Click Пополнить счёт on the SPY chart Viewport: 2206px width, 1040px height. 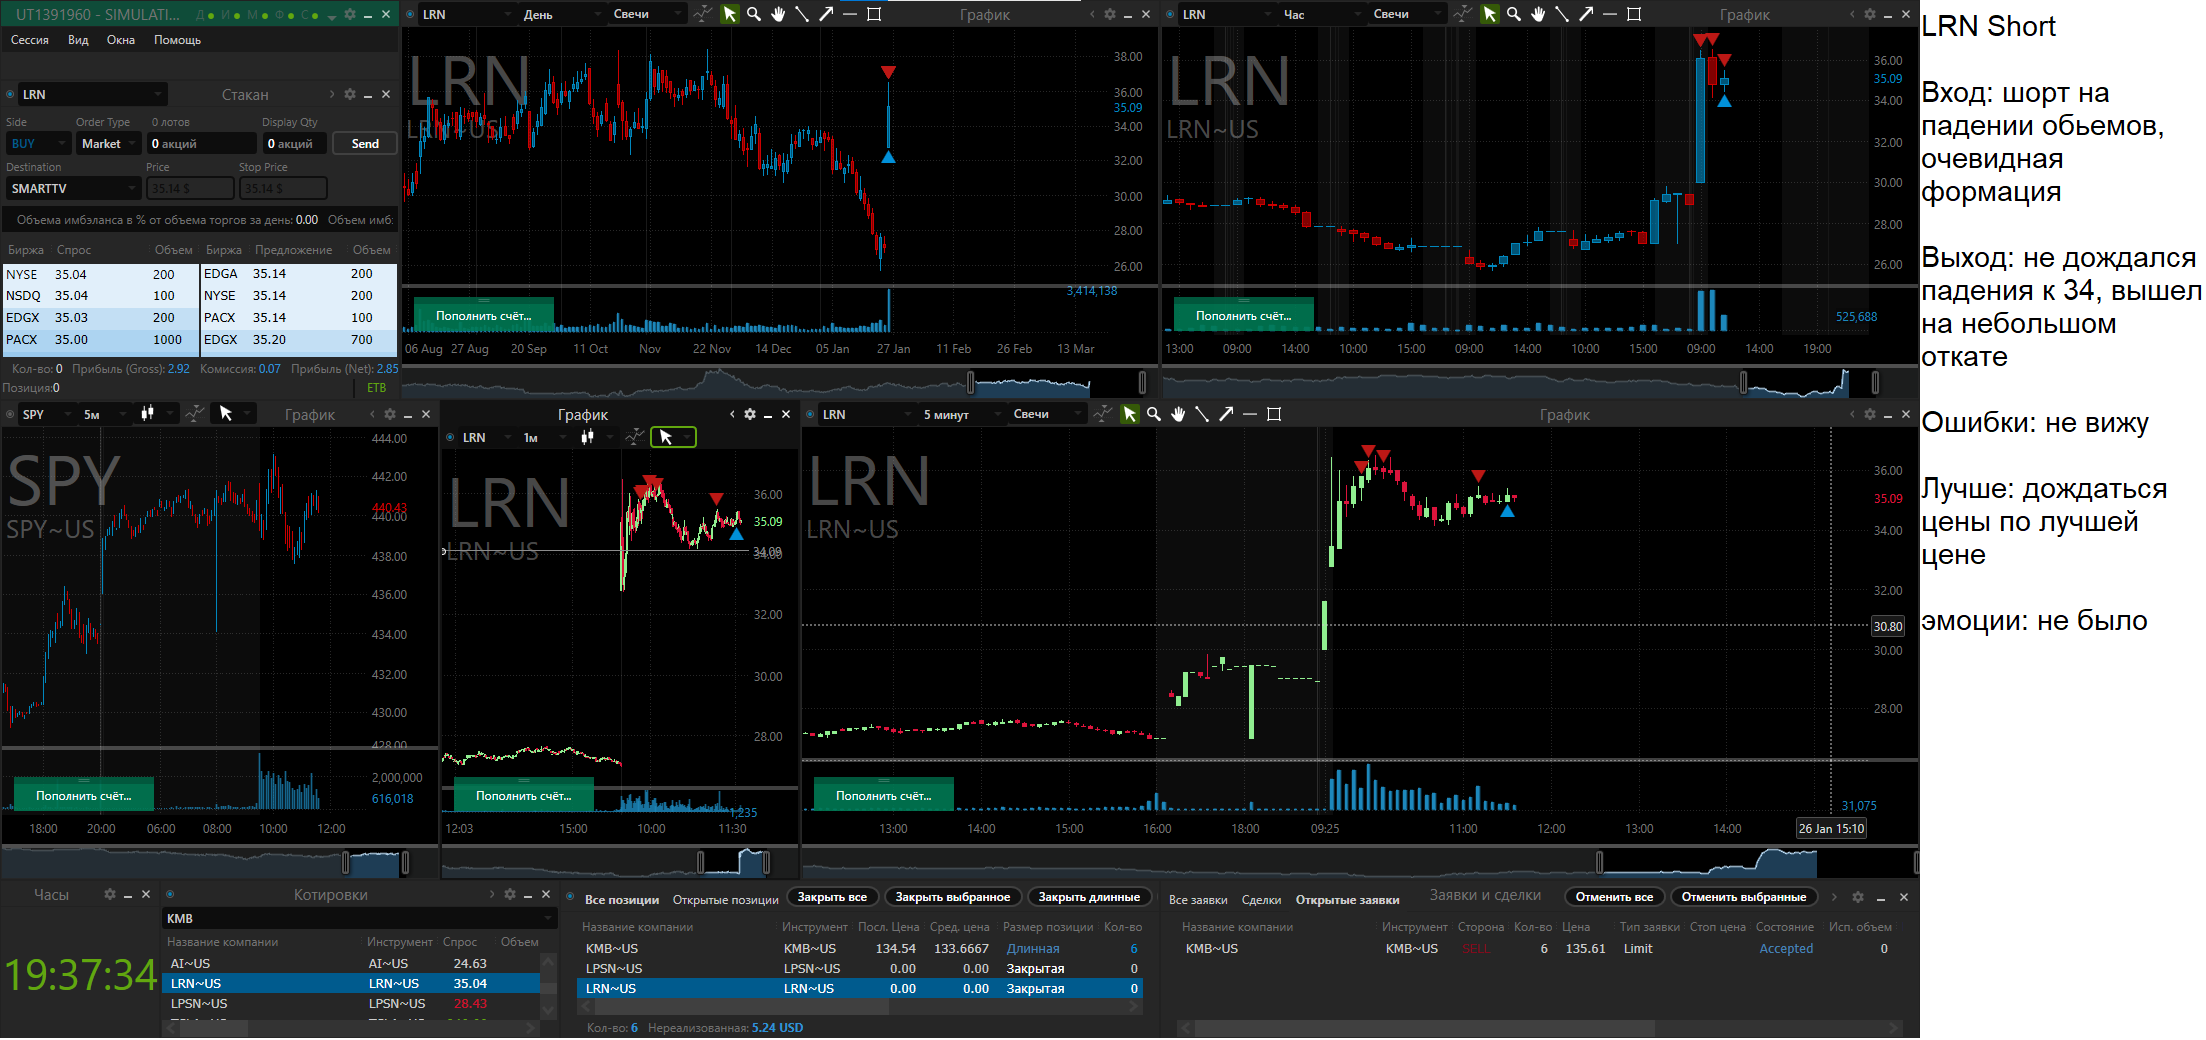(84, 795)
